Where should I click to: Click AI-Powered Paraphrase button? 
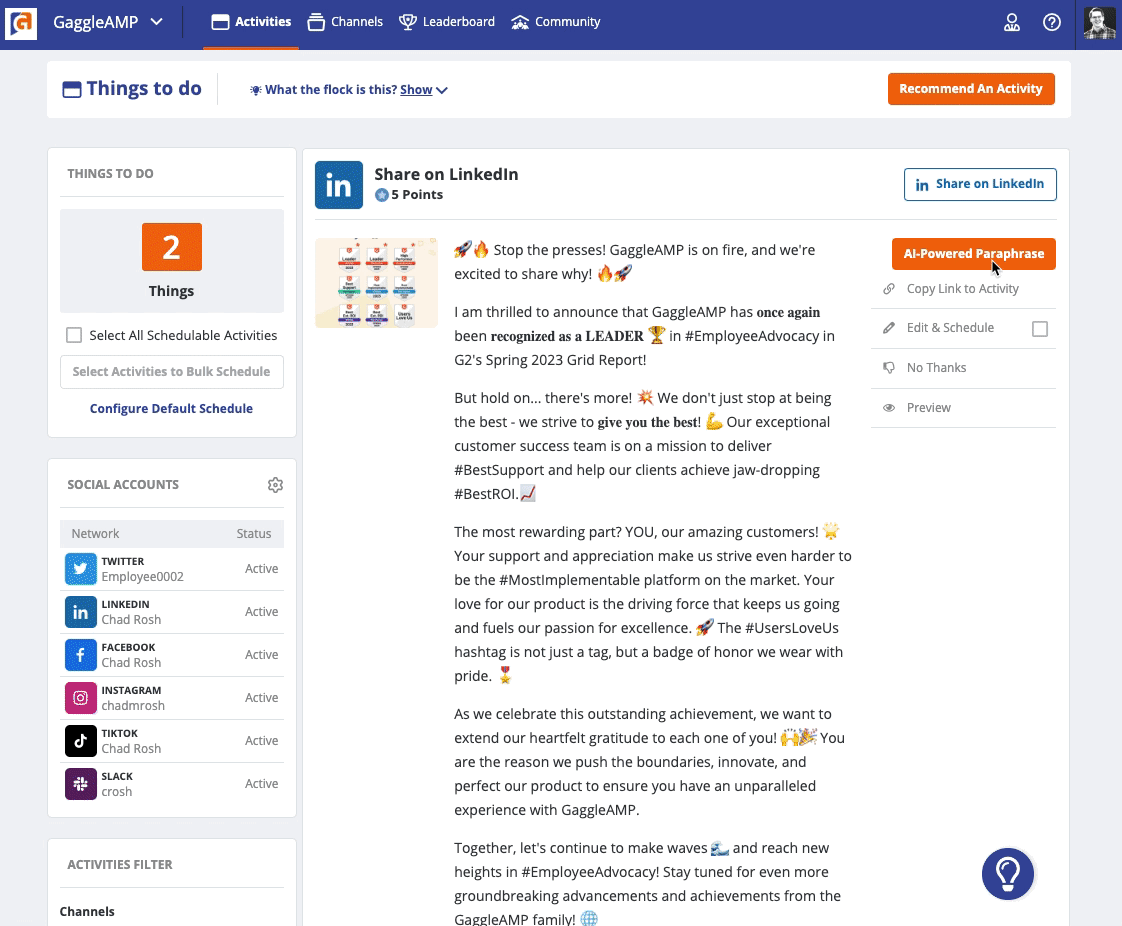point(973,254)
